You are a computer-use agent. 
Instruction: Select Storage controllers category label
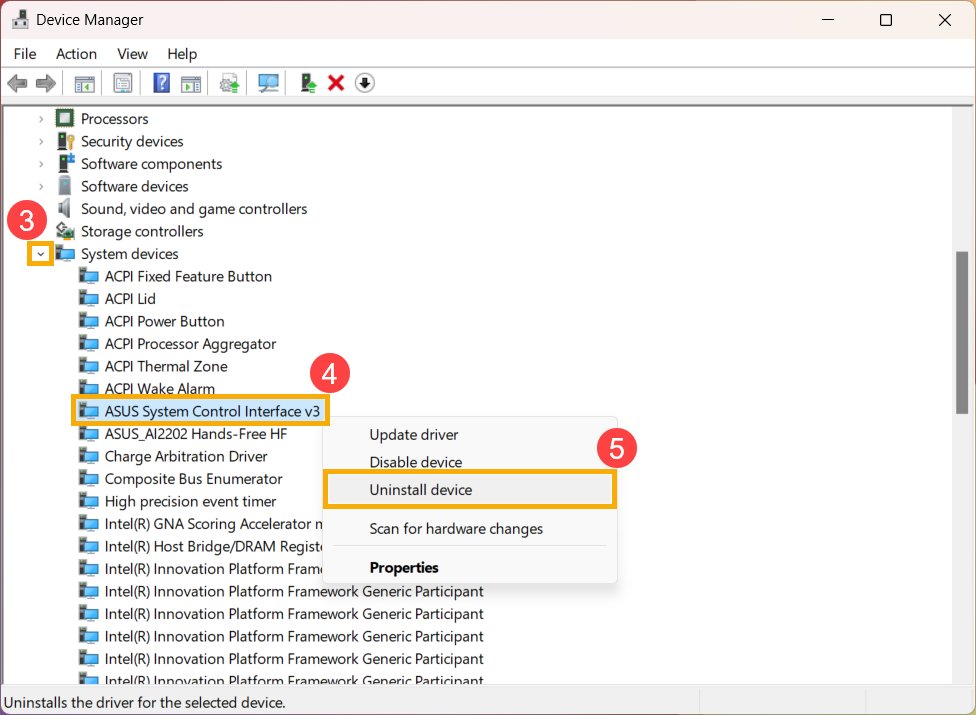[142, 231]
